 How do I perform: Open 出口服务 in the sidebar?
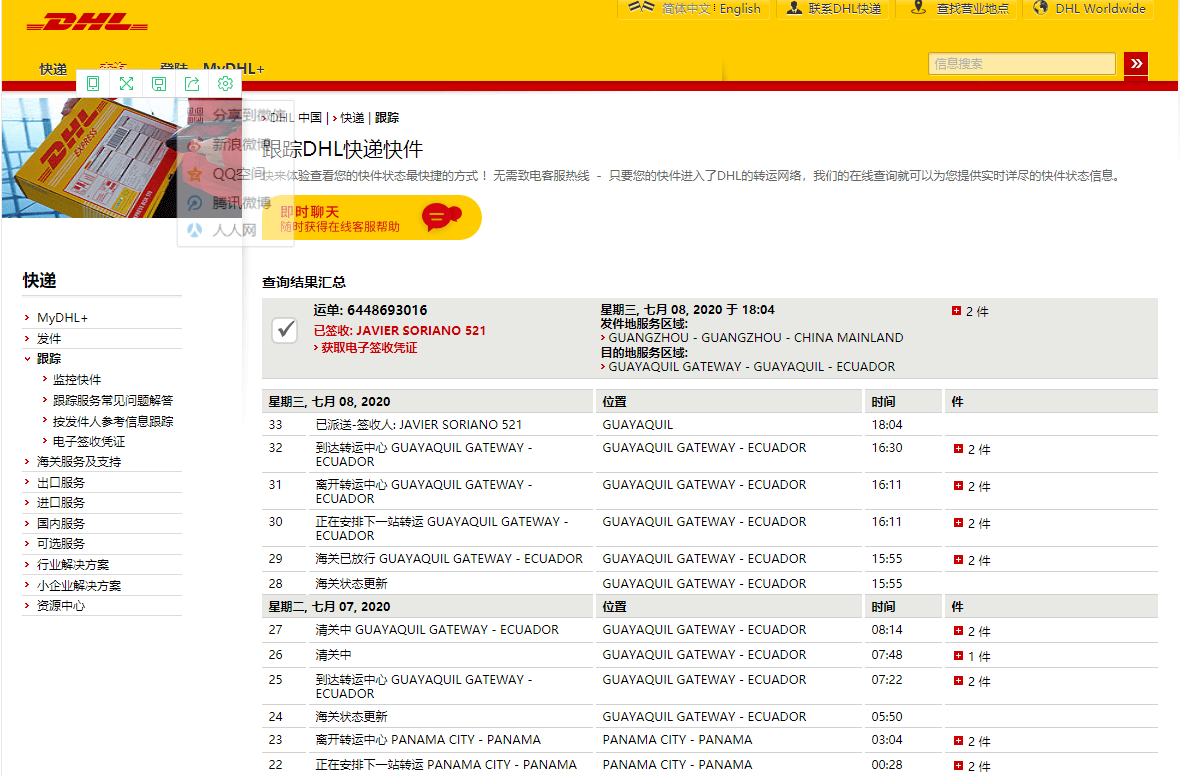coord(61,482)
